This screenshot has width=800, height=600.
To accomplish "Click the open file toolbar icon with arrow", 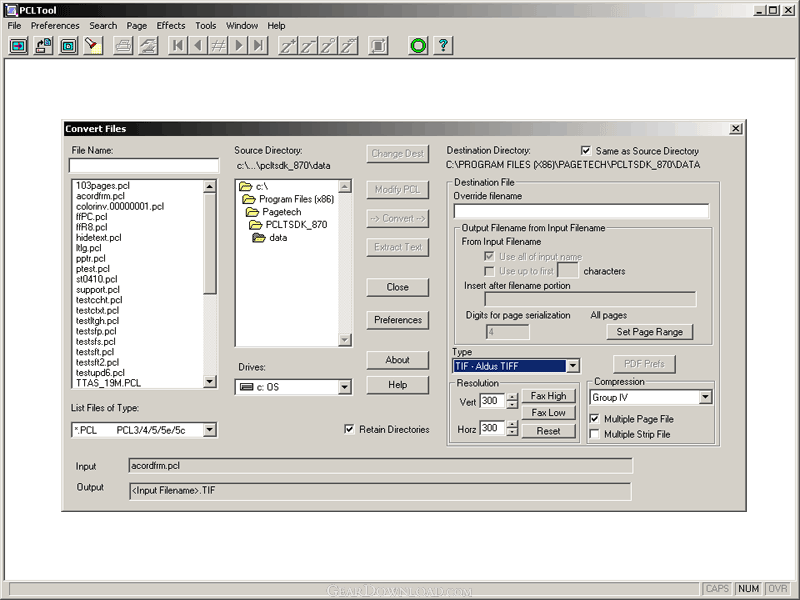I will point(18,46).
